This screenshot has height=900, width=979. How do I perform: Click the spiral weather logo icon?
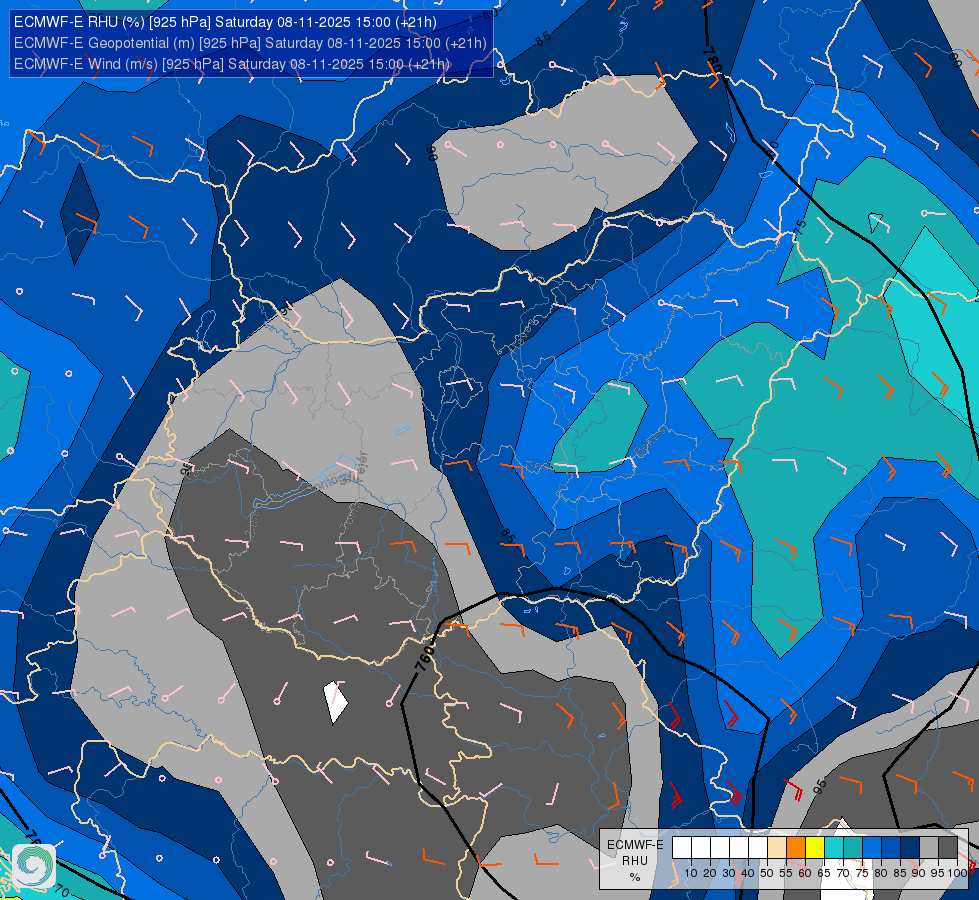point(34,866)
